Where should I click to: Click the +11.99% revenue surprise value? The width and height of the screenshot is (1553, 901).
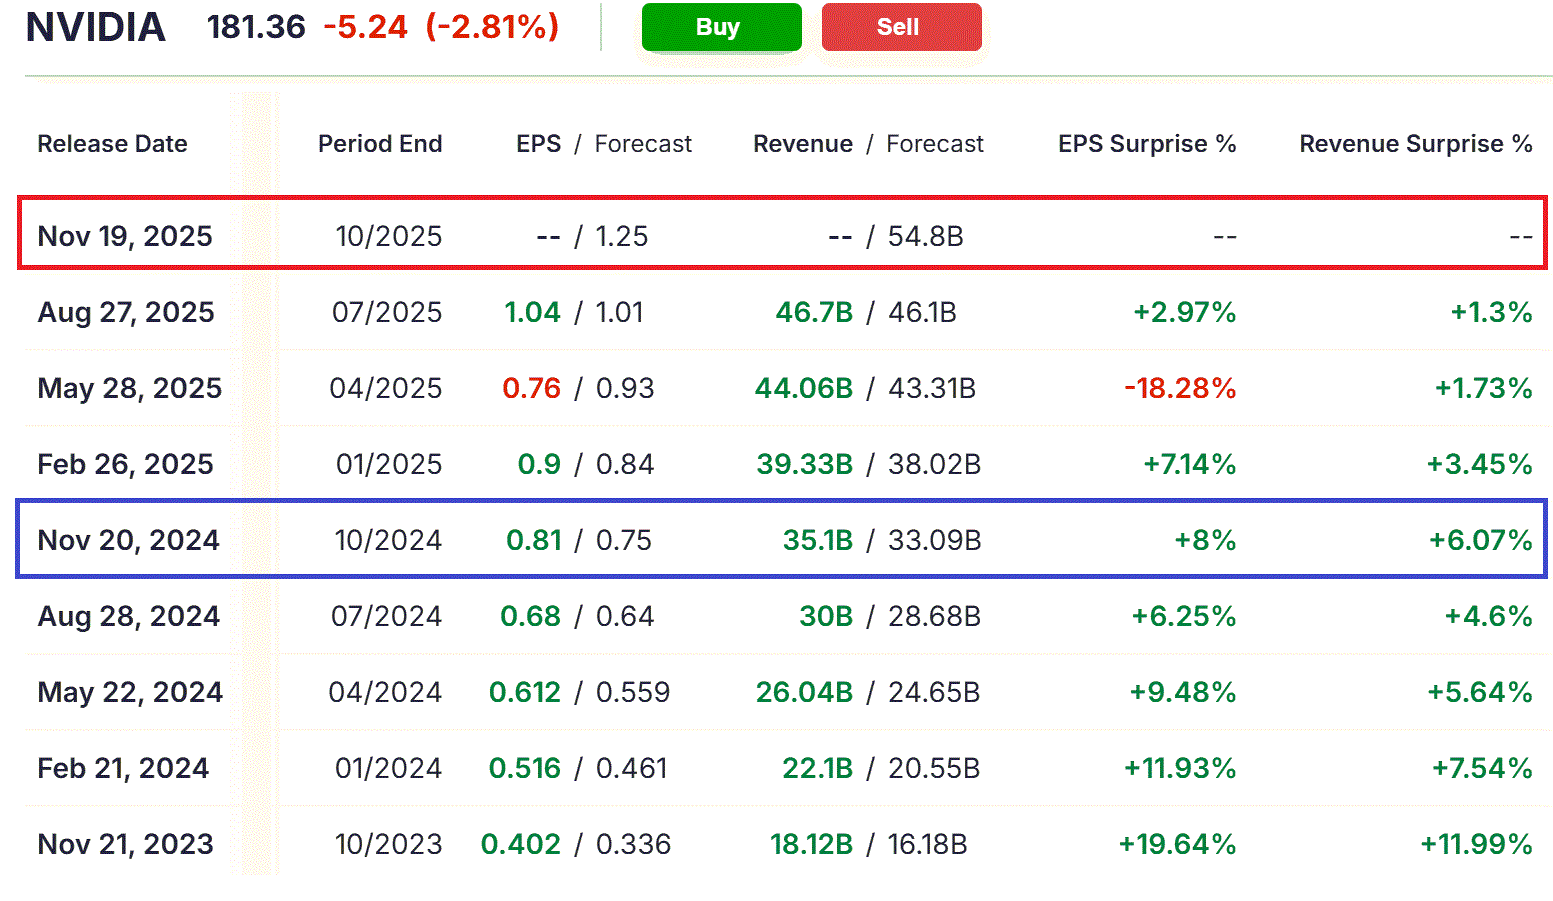pyautogui.click(x=1476, y=844)
